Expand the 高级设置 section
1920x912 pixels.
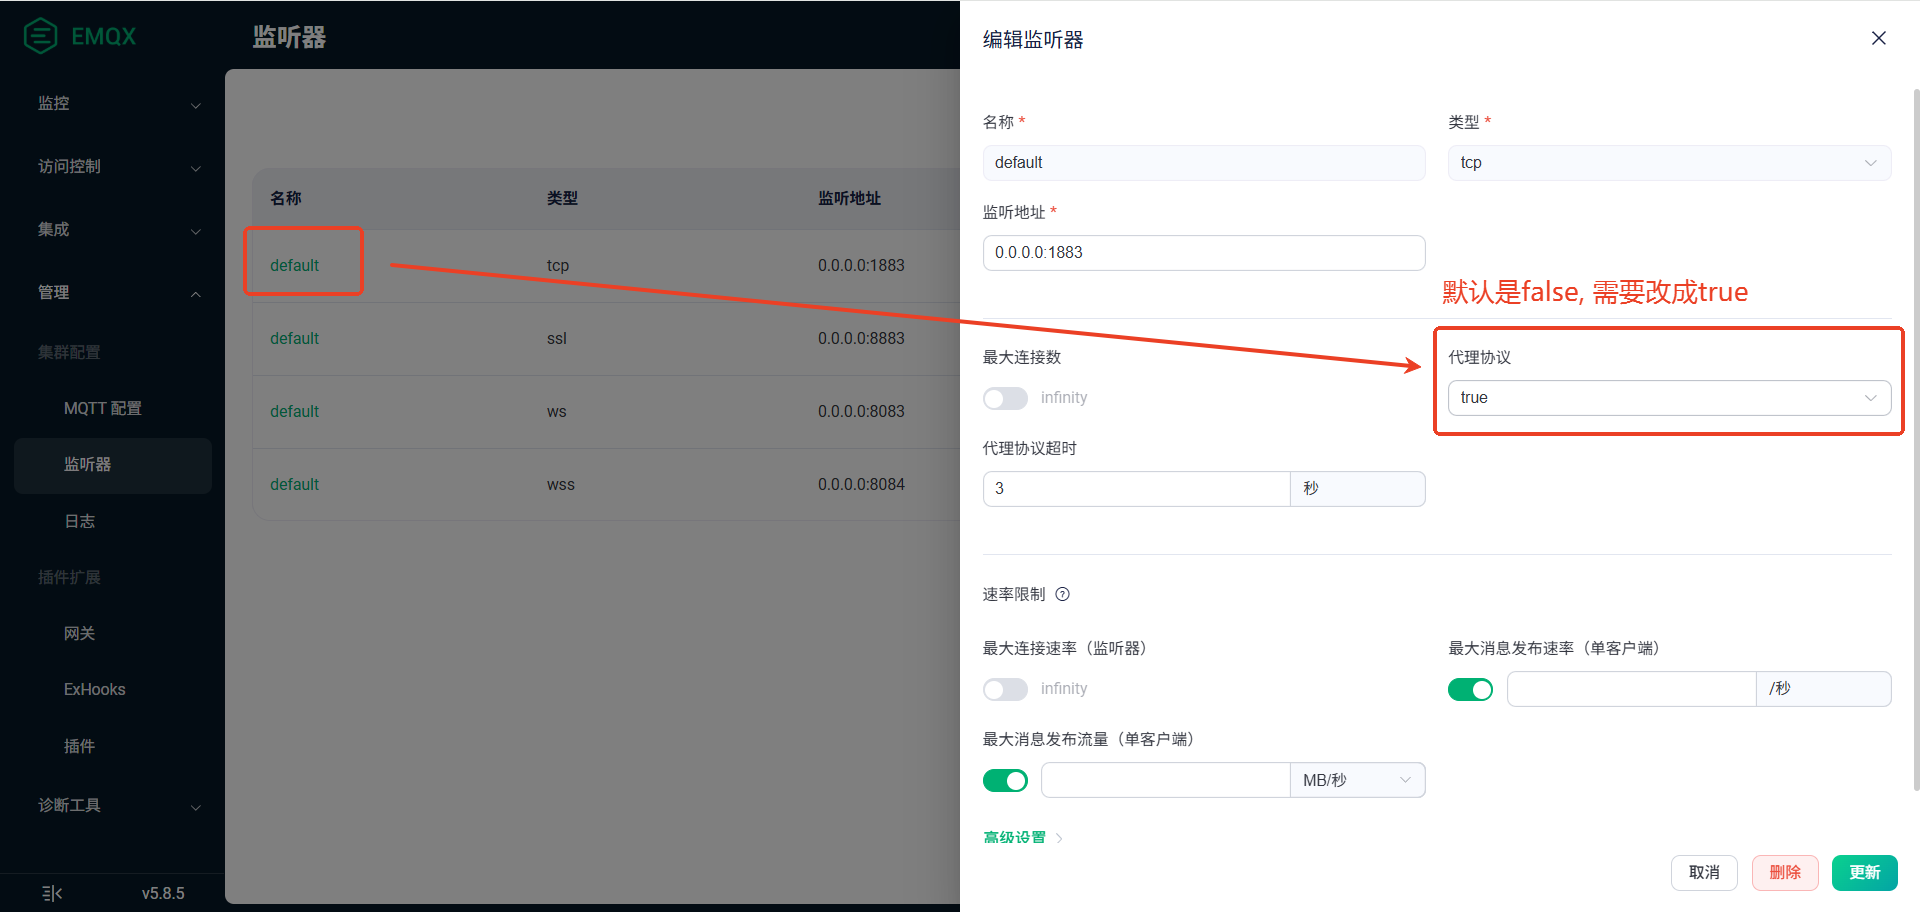[x=1023, y=838]
